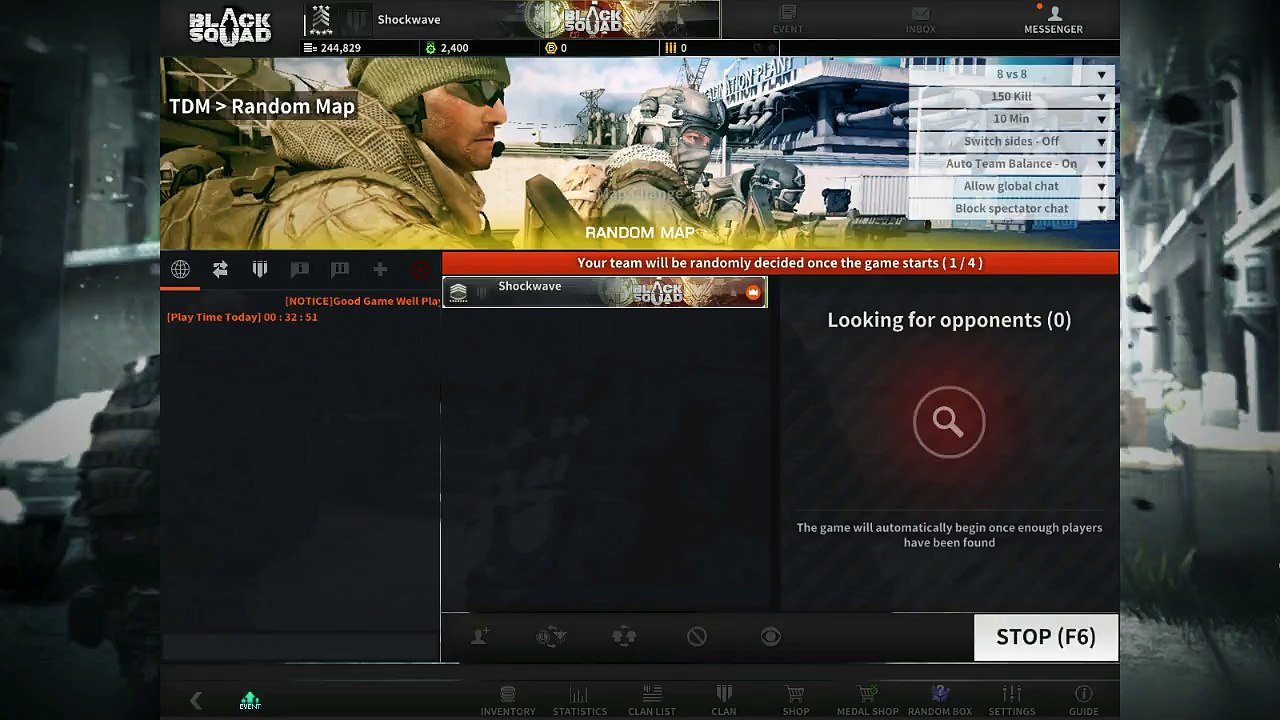Expand the 8 vs 8 player count dropdown
1280x720 pixels.
click(x=1012, y=74)
